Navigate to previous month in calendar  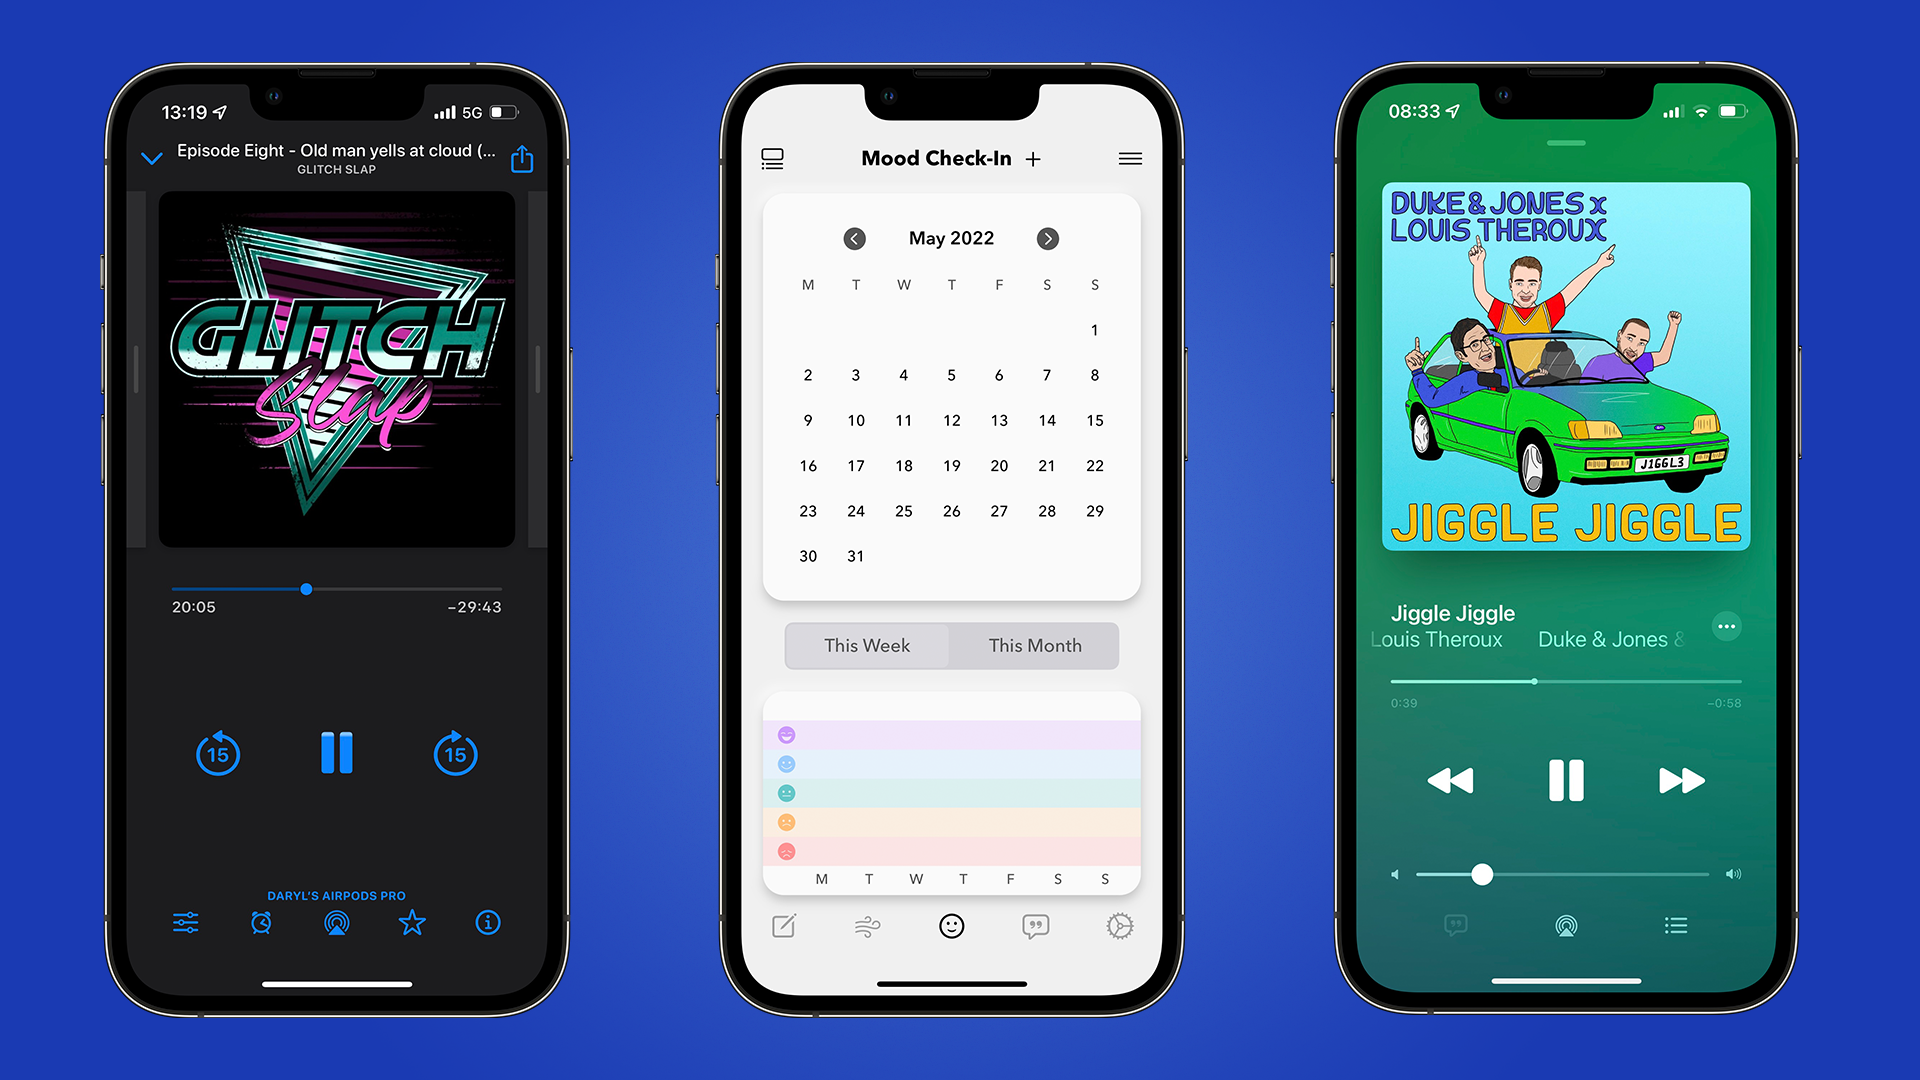tap(855, 237)
